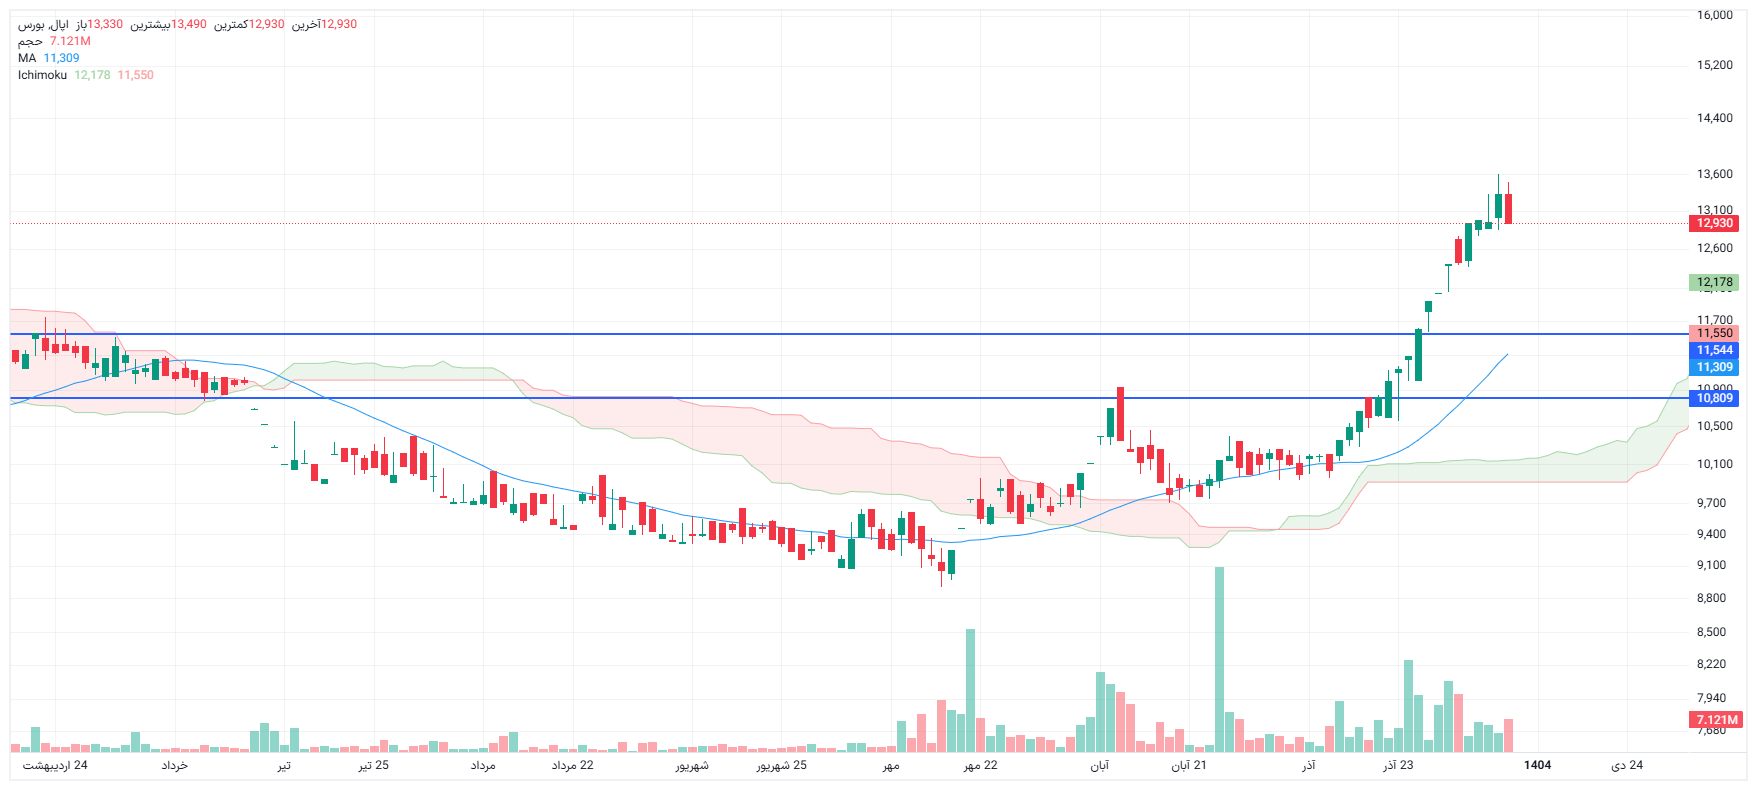Click the حجم volume legend label
The height and width of the screenshot is (790, 1757).
[30, 41]
